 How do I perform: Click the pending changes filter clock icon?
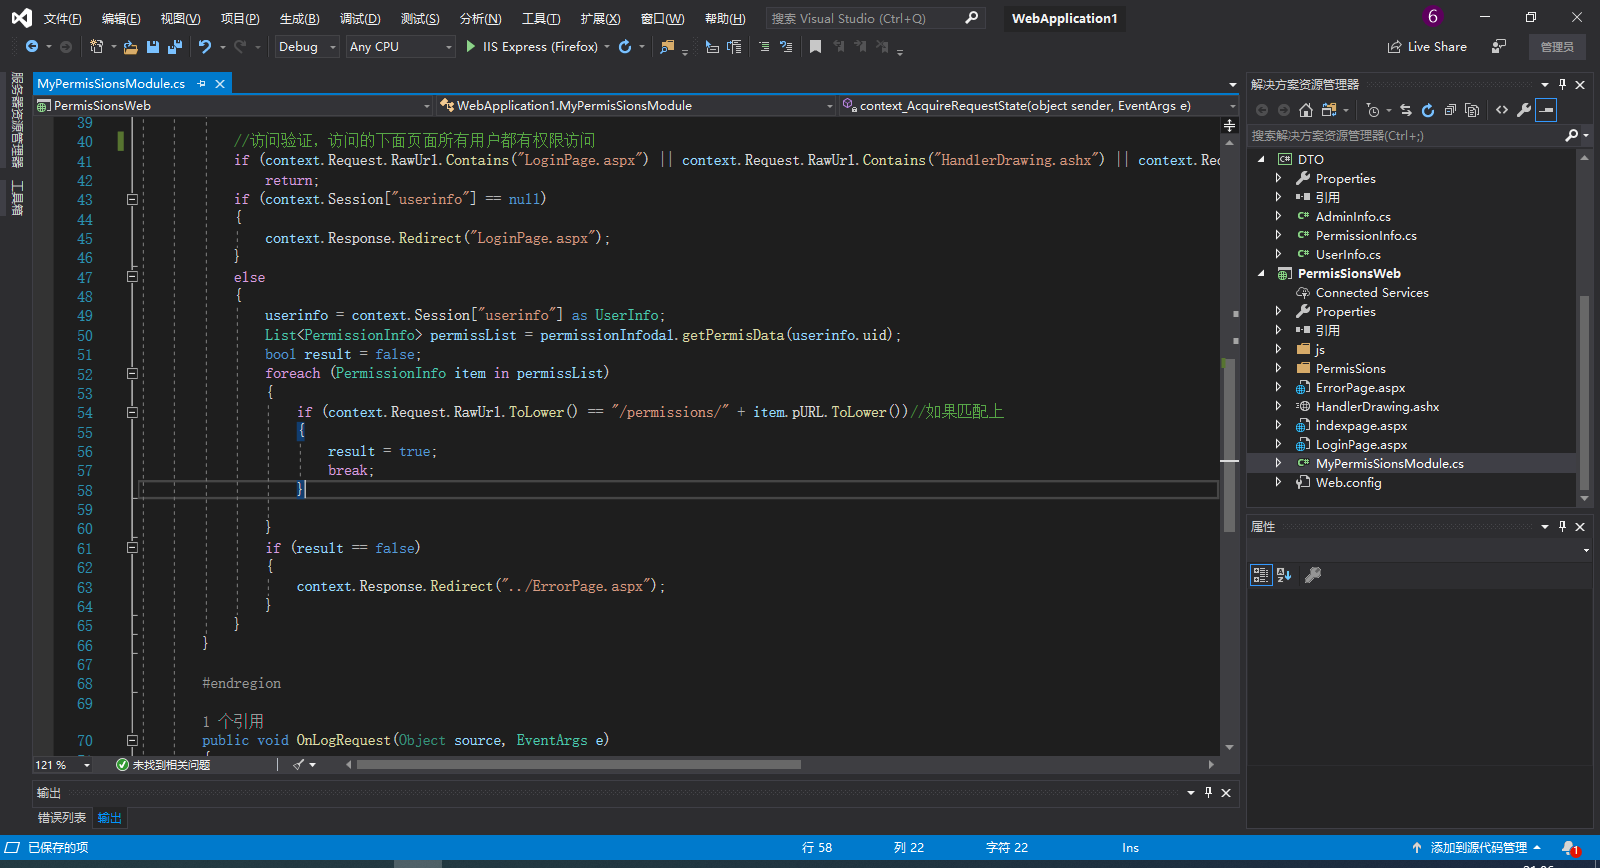coord(1373,110)
